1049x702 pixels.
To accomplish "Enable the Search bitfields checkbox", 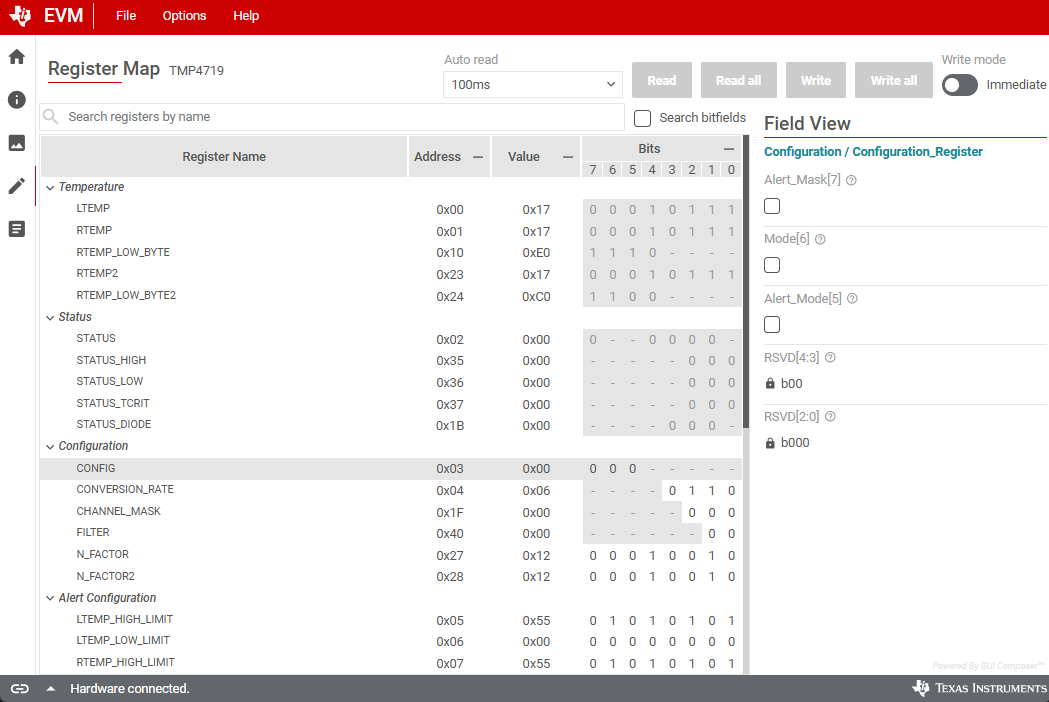I will (643, 118).
